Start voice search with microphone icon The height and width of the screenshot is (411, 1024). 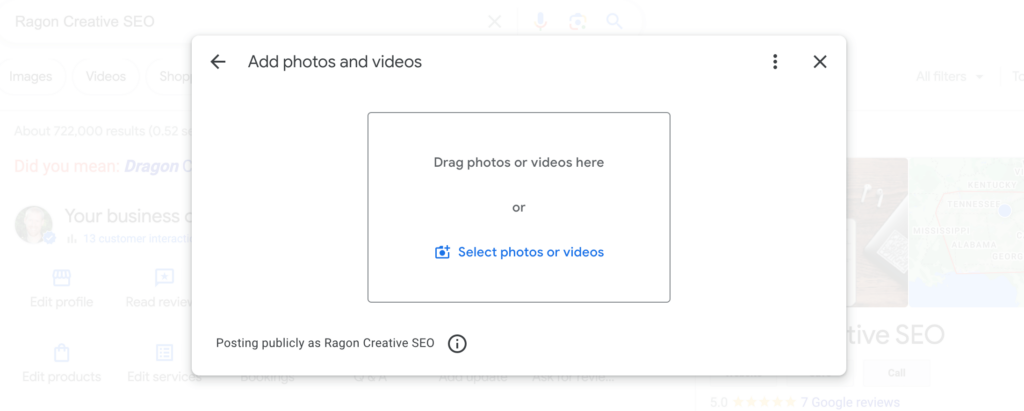(x=540, y=22)
